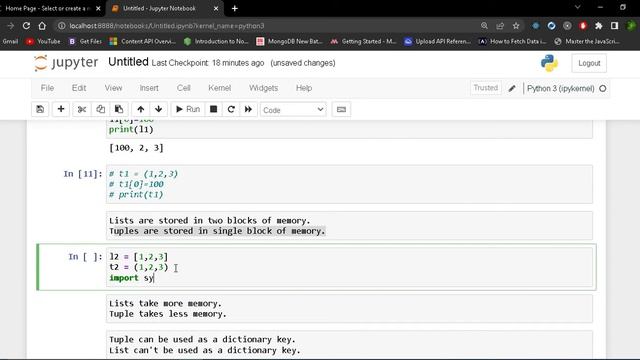Interrupt the kernel with the stop icon
This screenshot has width=640, height=360.
[x=213, y=109]
